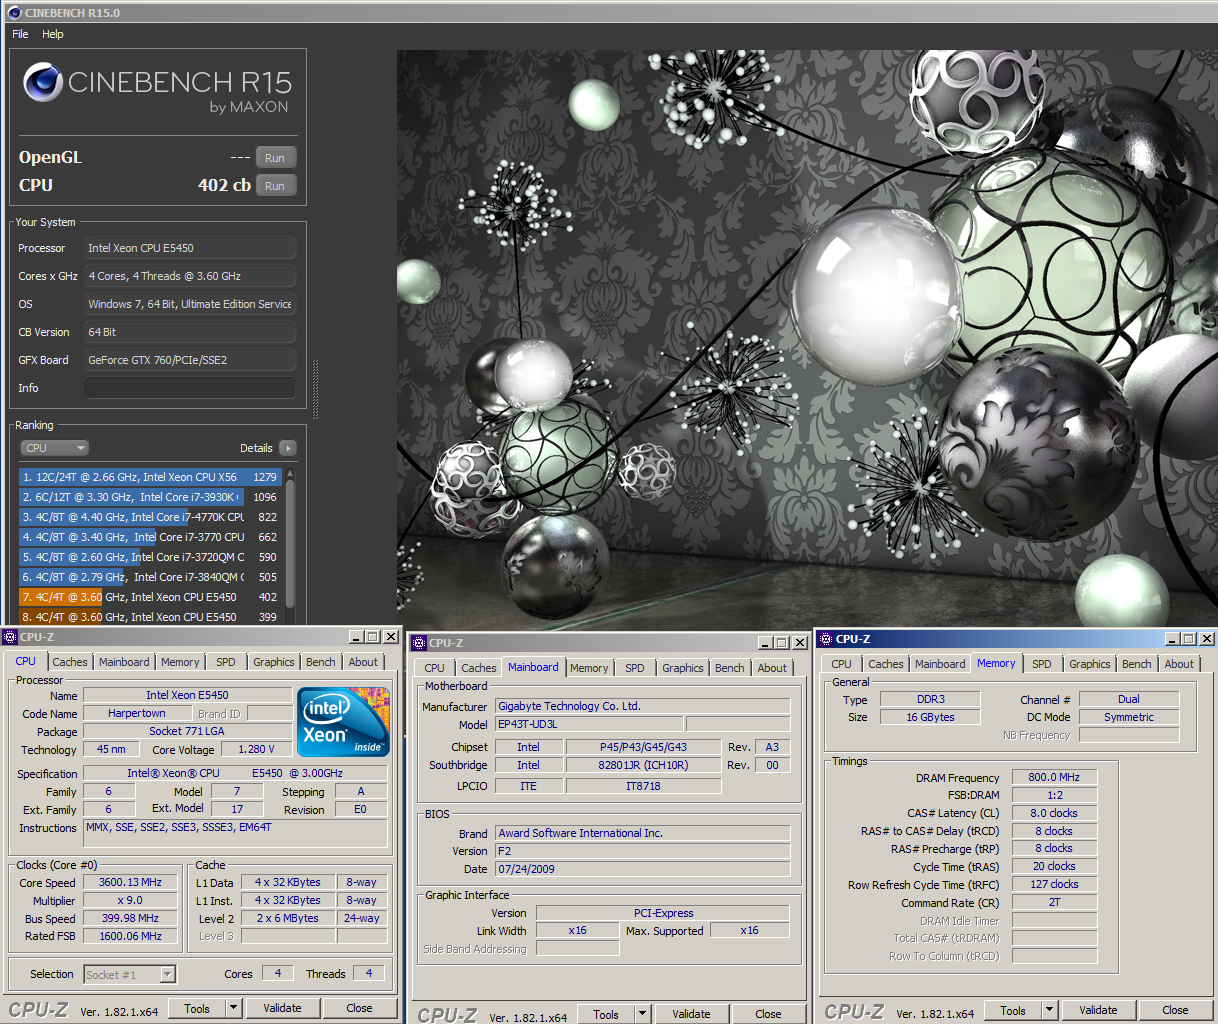Image resolution: width=1218 pixels, height=1024 pixels.
Task: Select ranking row 12C/24T Xeon X56
Action: coord(150,477)
